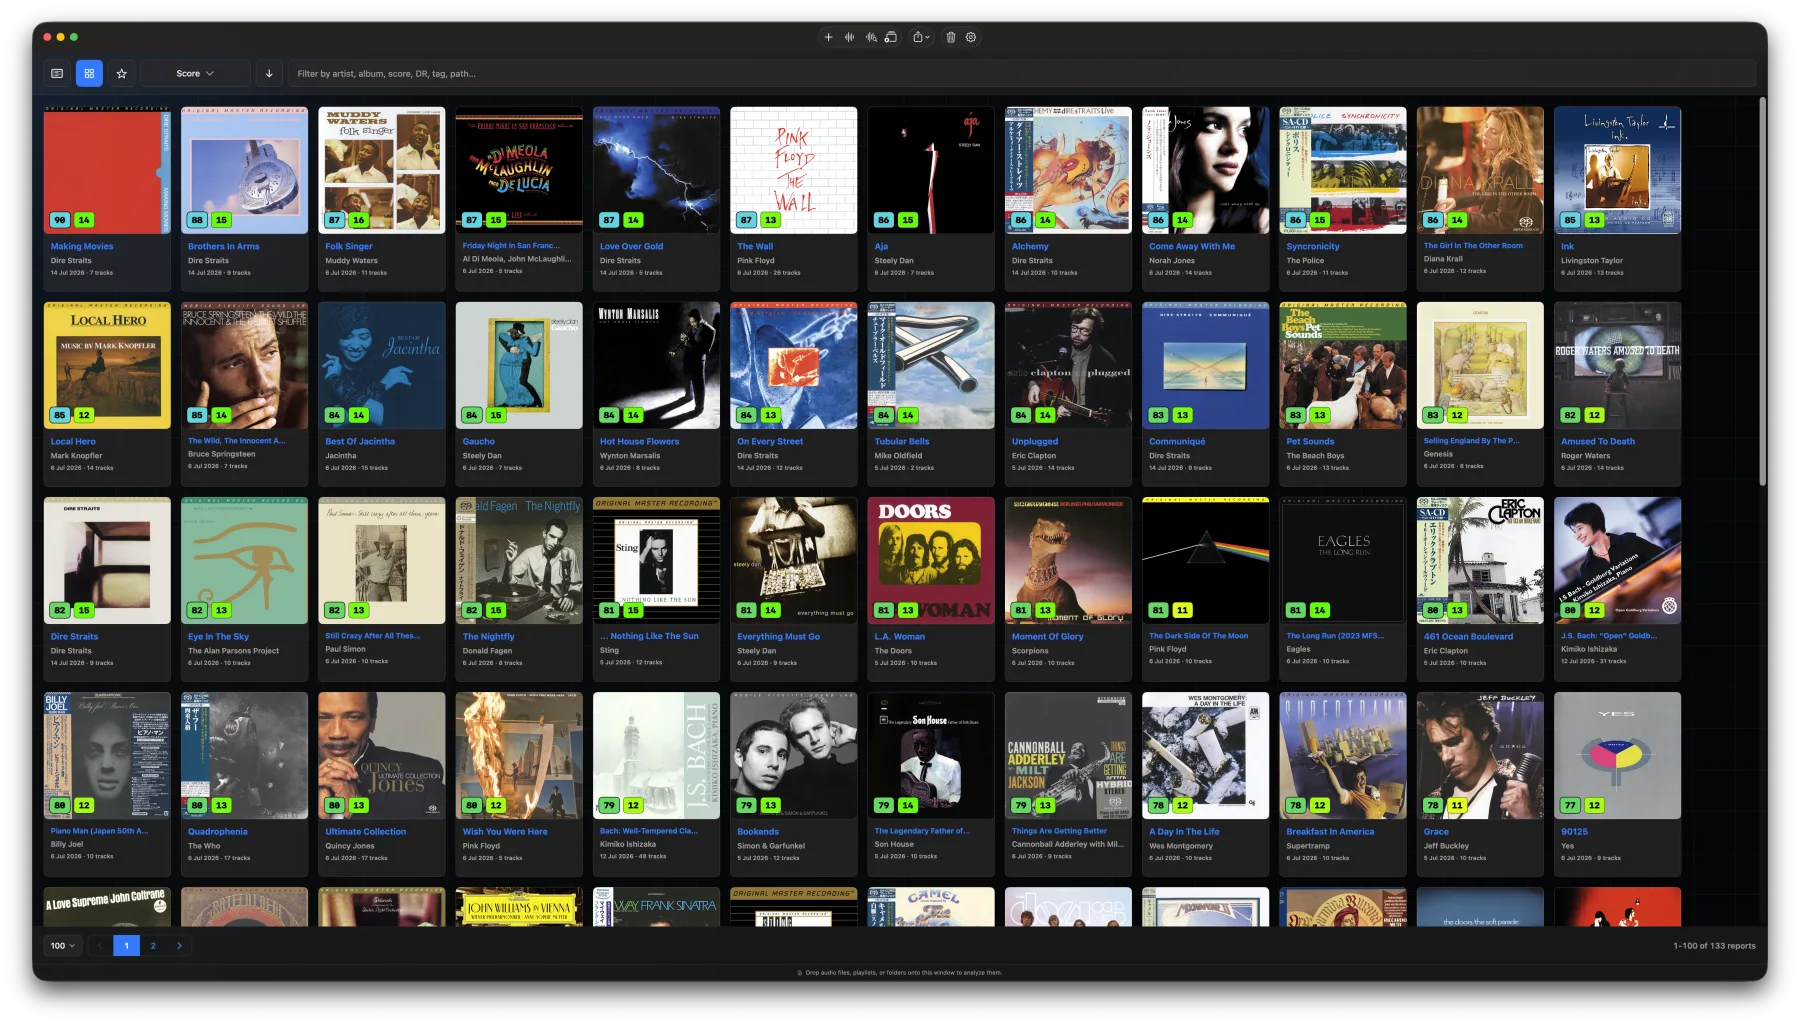Open the Brothers In Arms cover
This screenshot has height=1024, width=1800.
244,170
